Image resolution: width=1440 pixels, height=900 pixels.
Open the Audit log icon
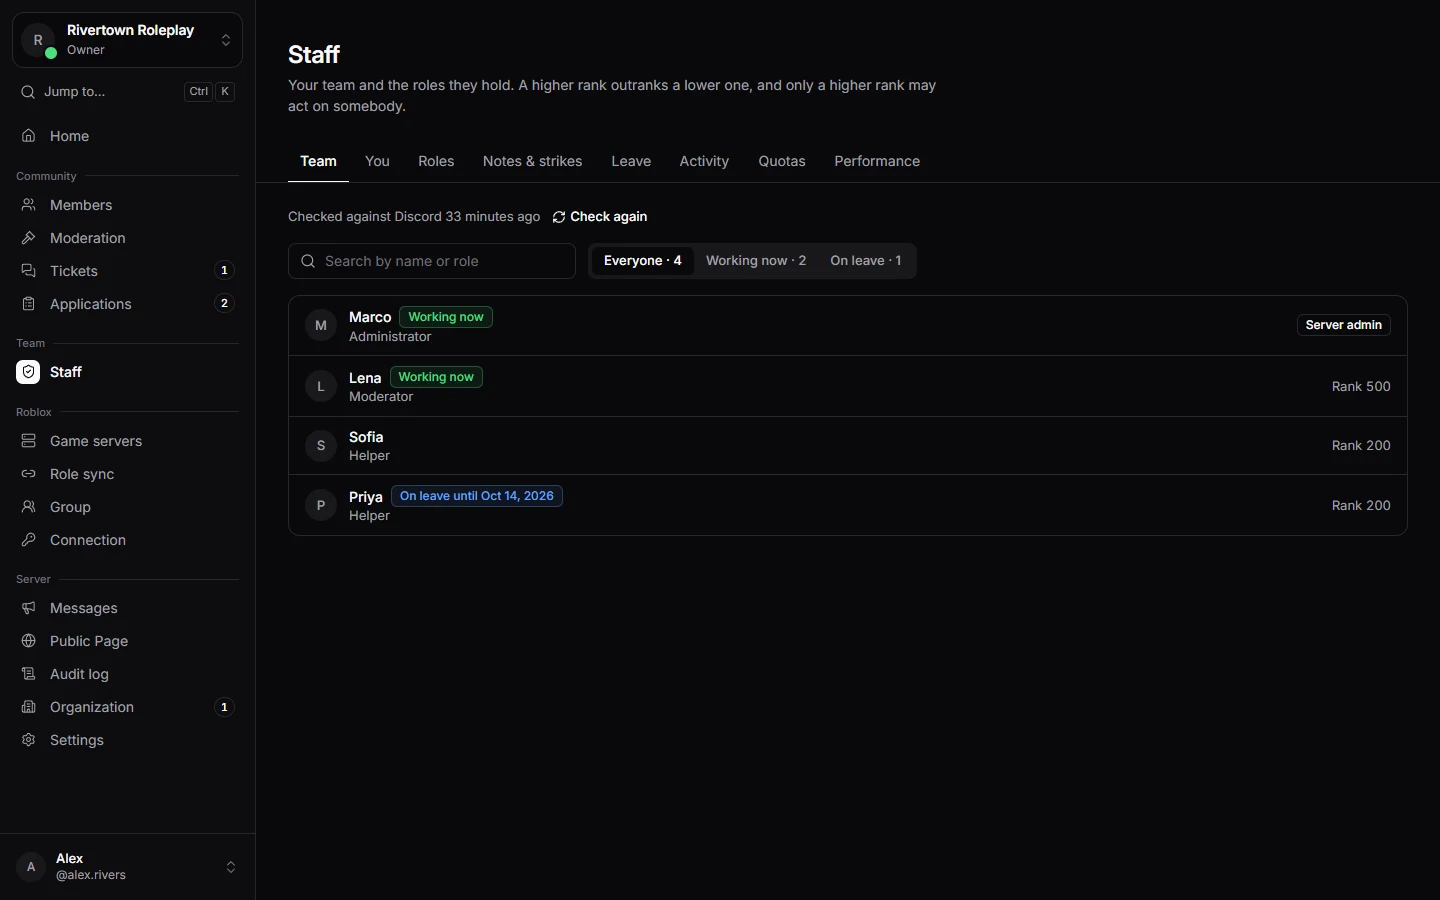[x=29, y=674]
